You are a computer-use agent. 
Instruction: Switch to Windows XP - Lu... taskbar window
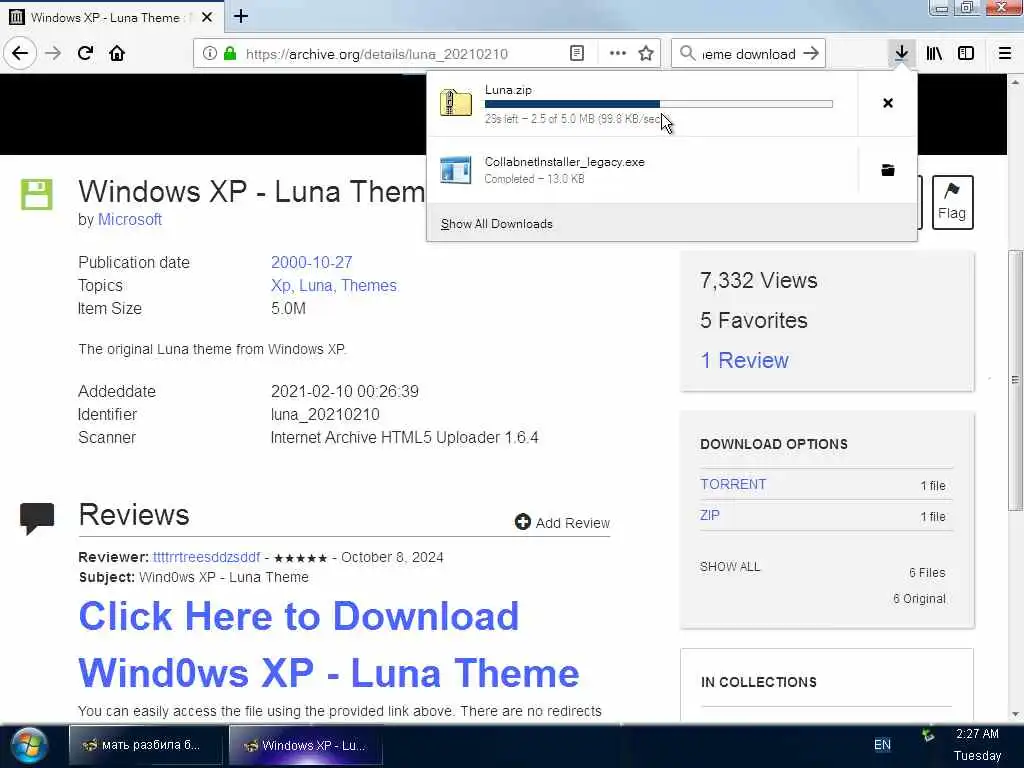point(306,745)
